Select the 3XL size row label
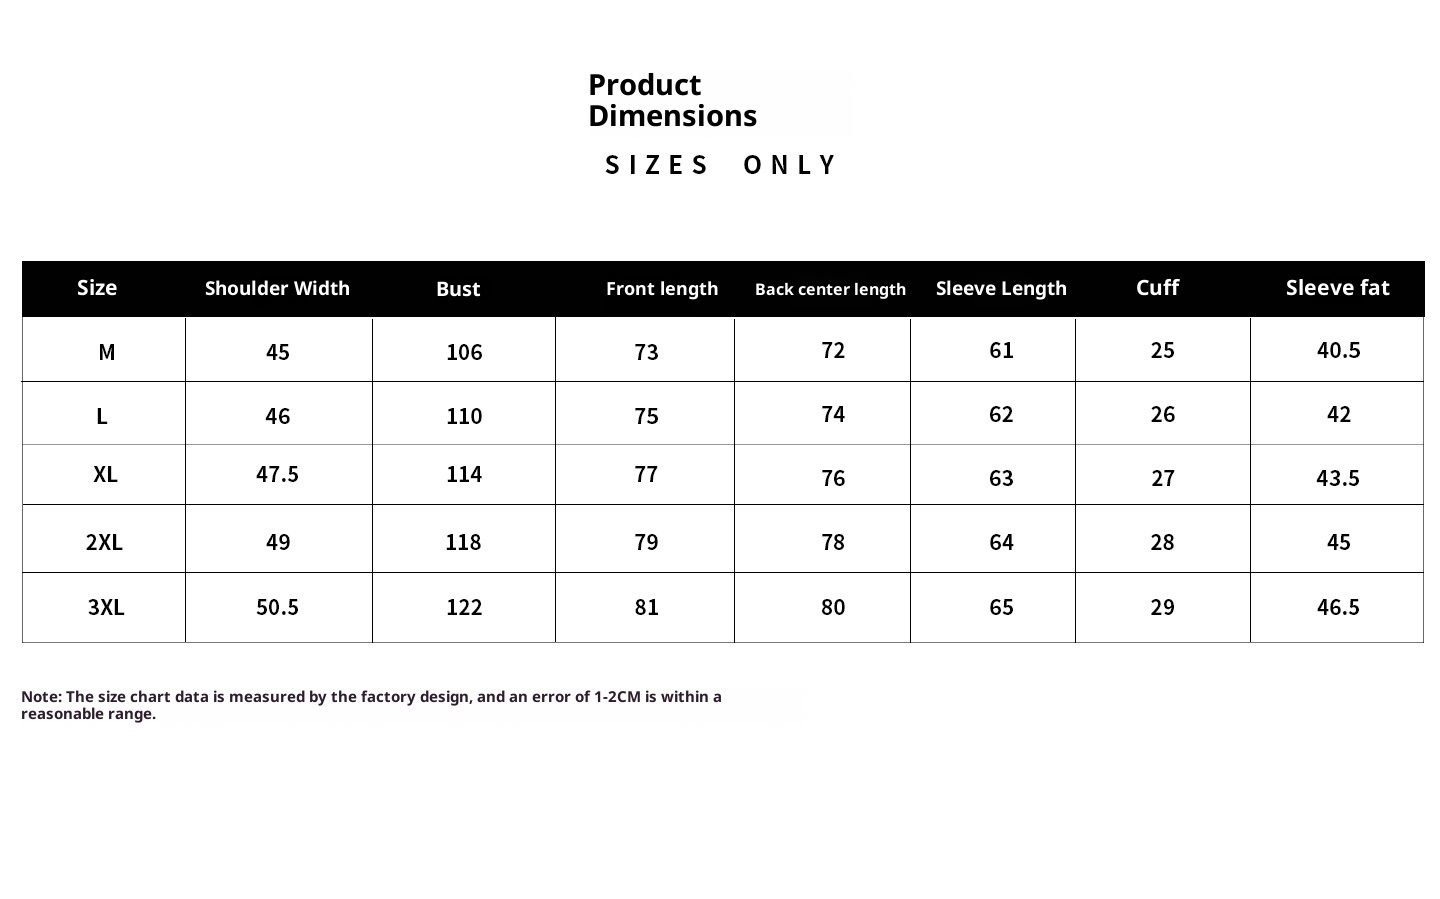This screenshot has width=1440, height=899. [x=106, y=607]
